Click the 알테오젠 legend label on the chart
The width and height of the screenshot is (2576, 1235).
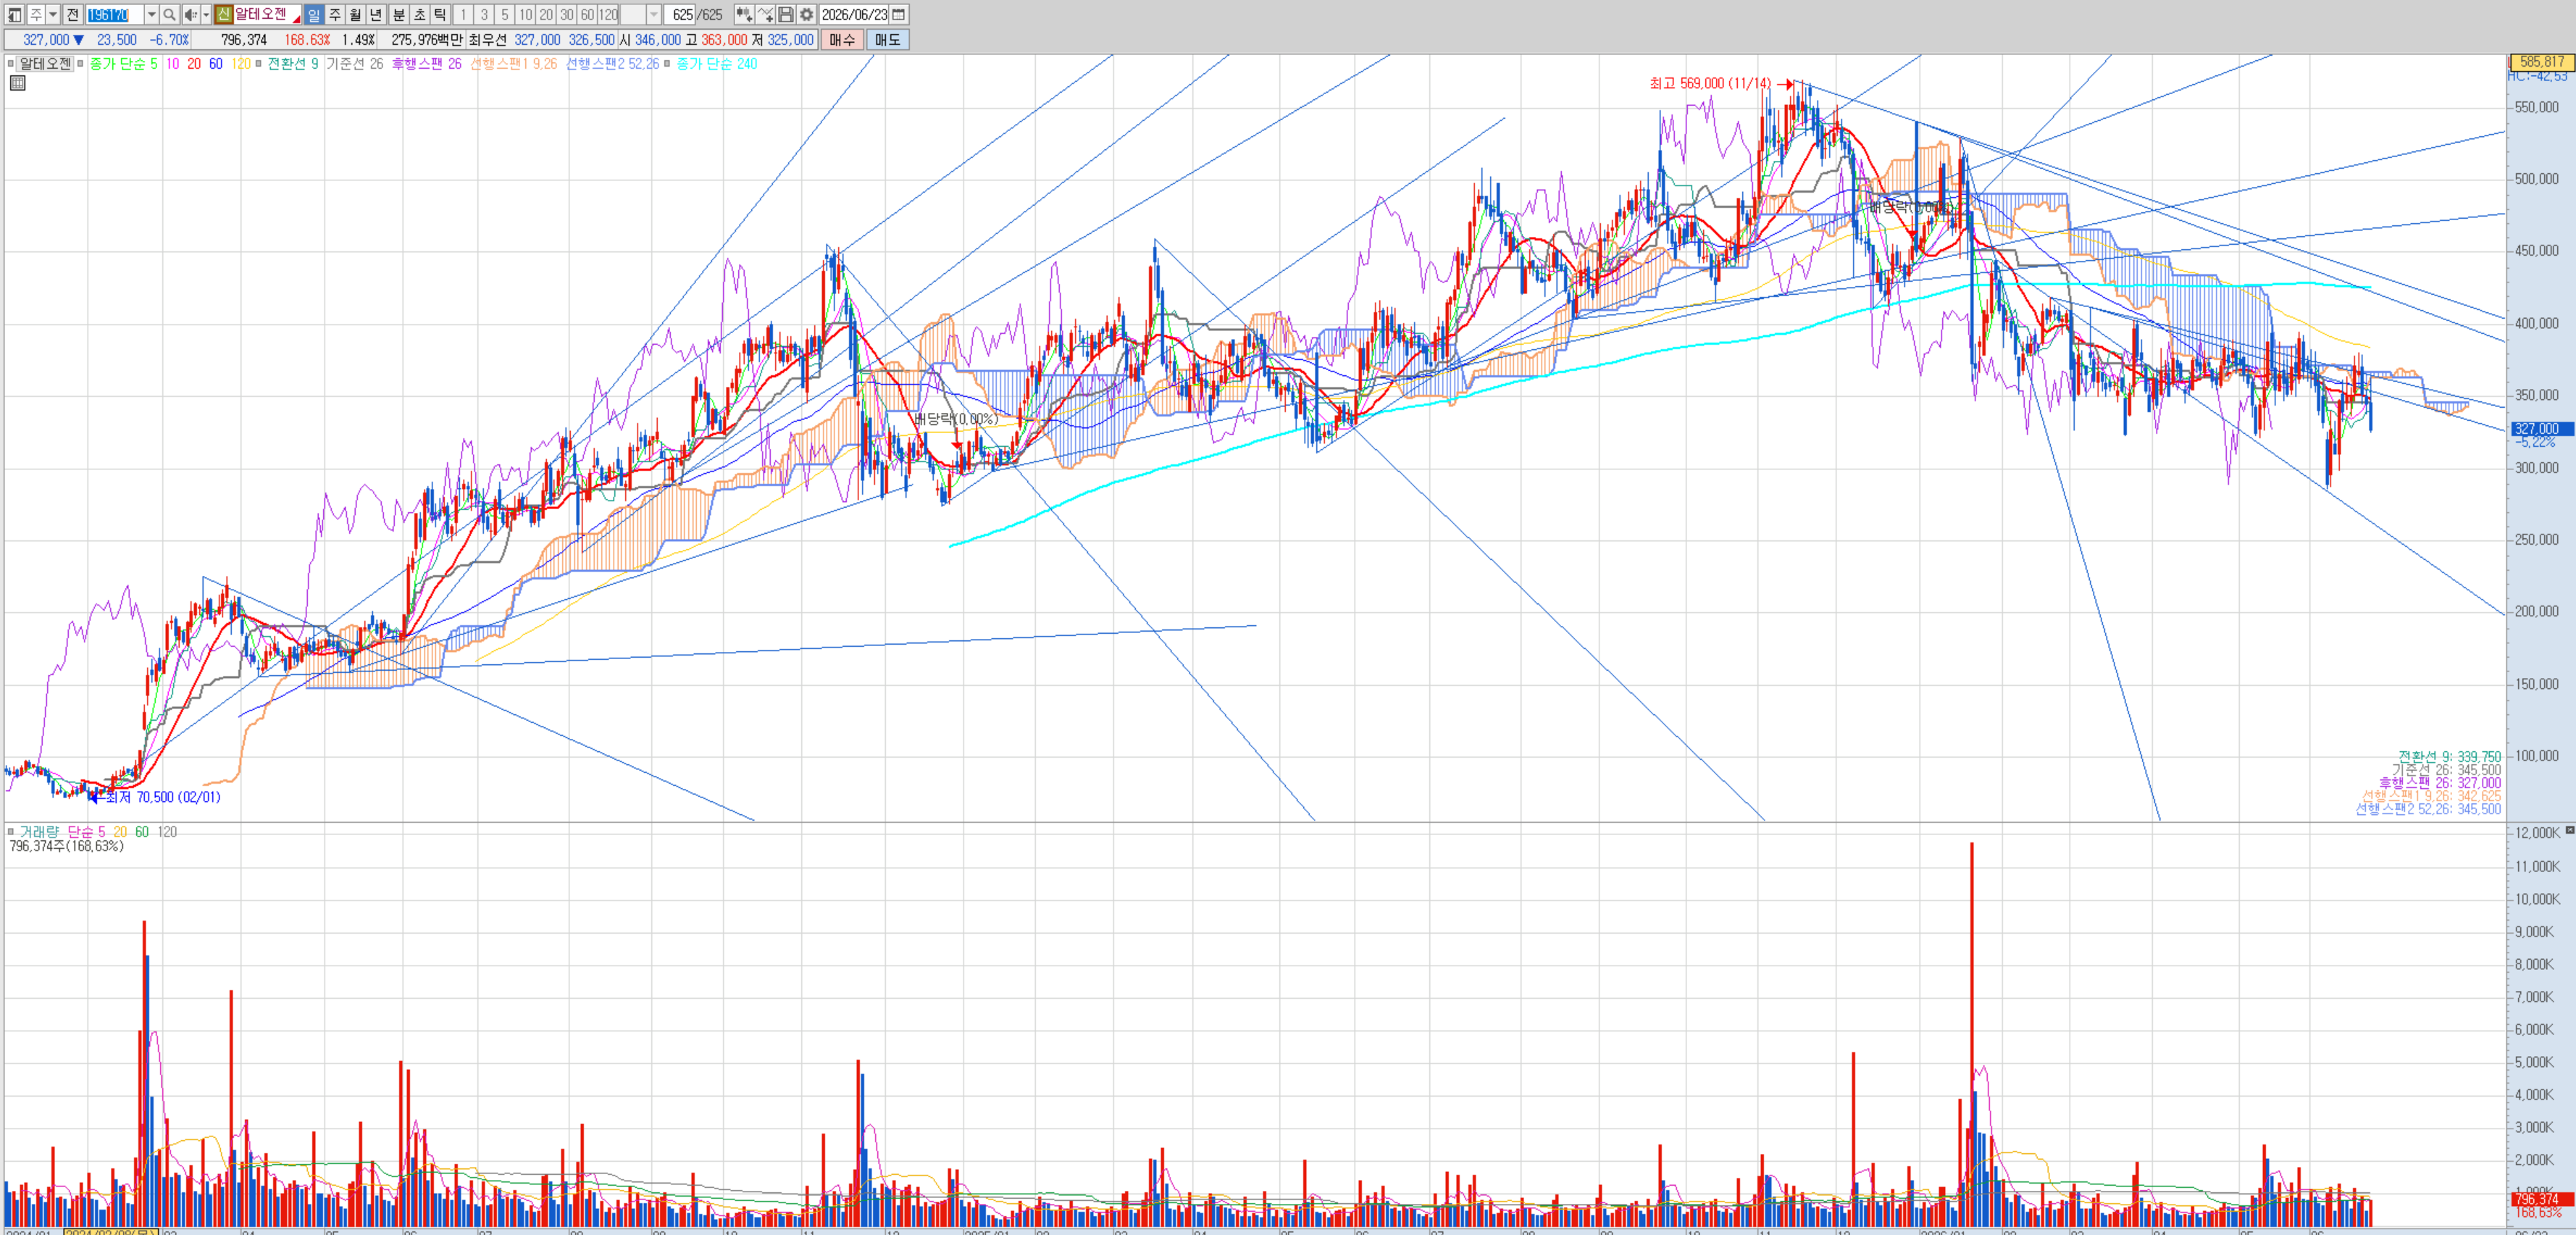[x=45, y=63]
